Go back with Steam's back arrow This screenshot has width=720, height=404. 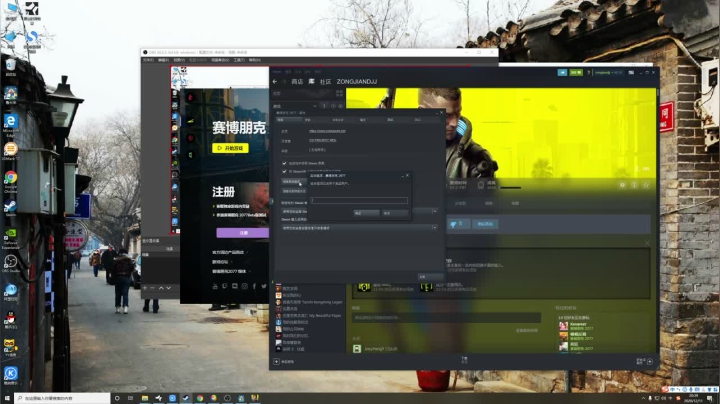click(275, 81)
